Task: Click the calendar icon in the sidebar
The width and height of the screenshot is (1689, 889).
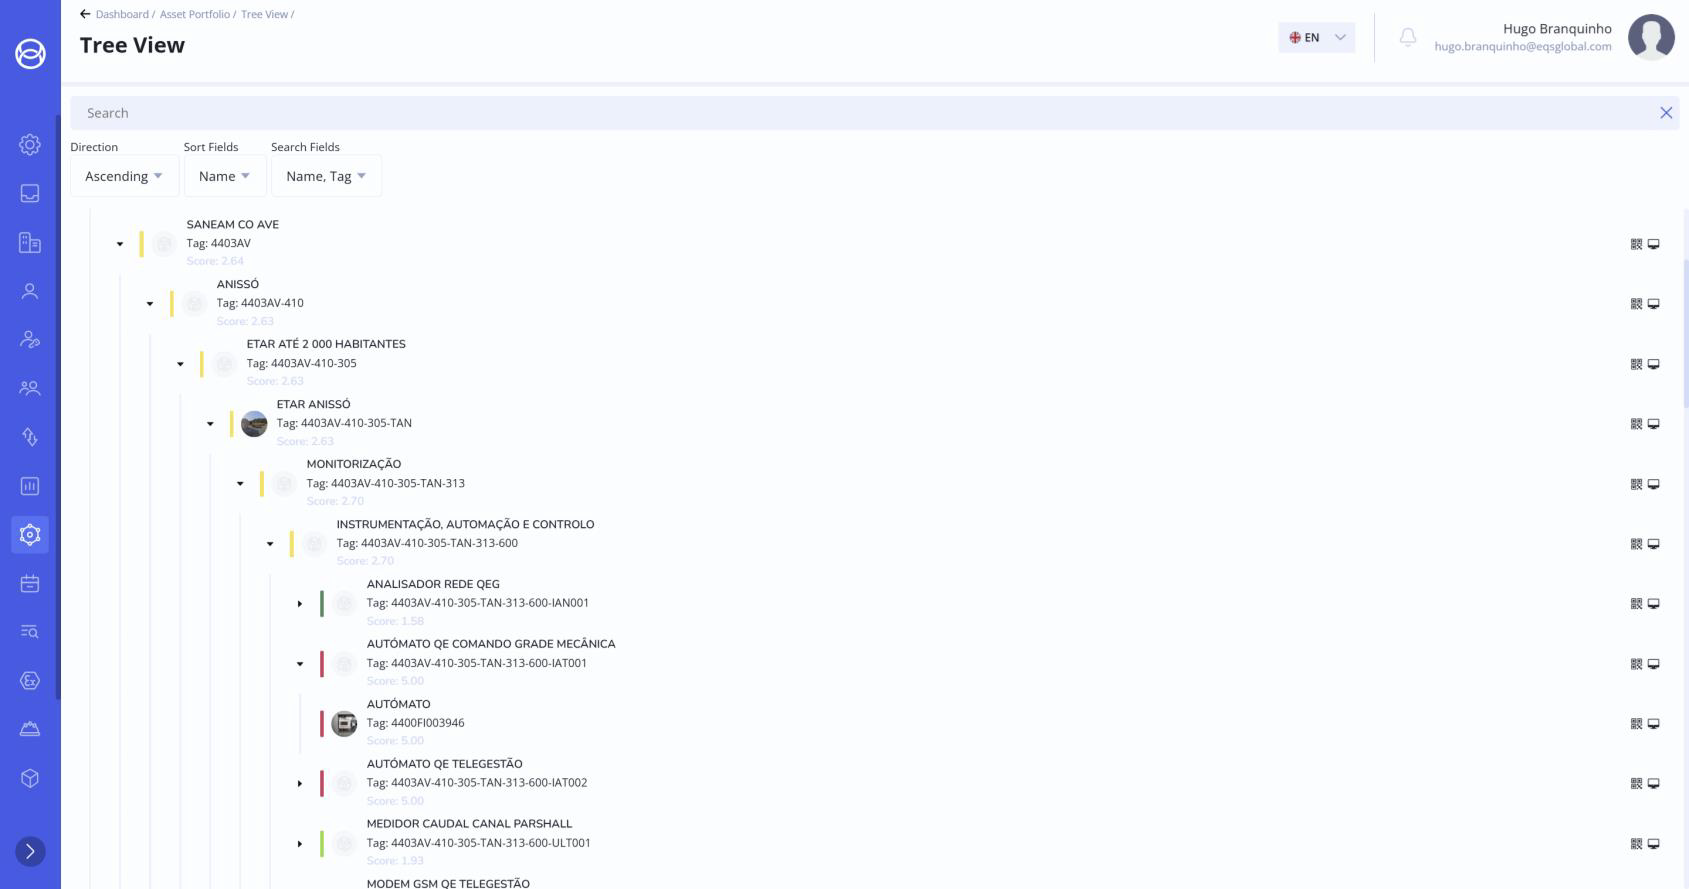Action: click(x=30, y=583)
